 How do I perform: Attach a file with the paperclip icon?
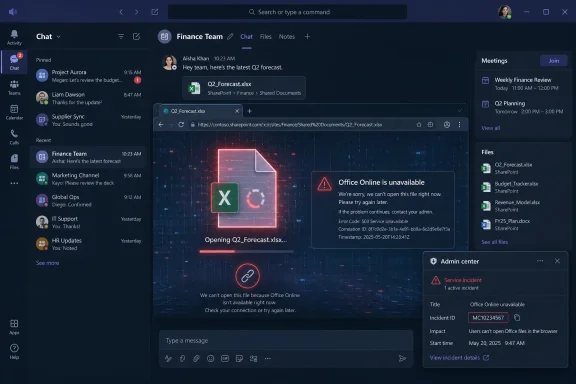click(x=196, y=358)
